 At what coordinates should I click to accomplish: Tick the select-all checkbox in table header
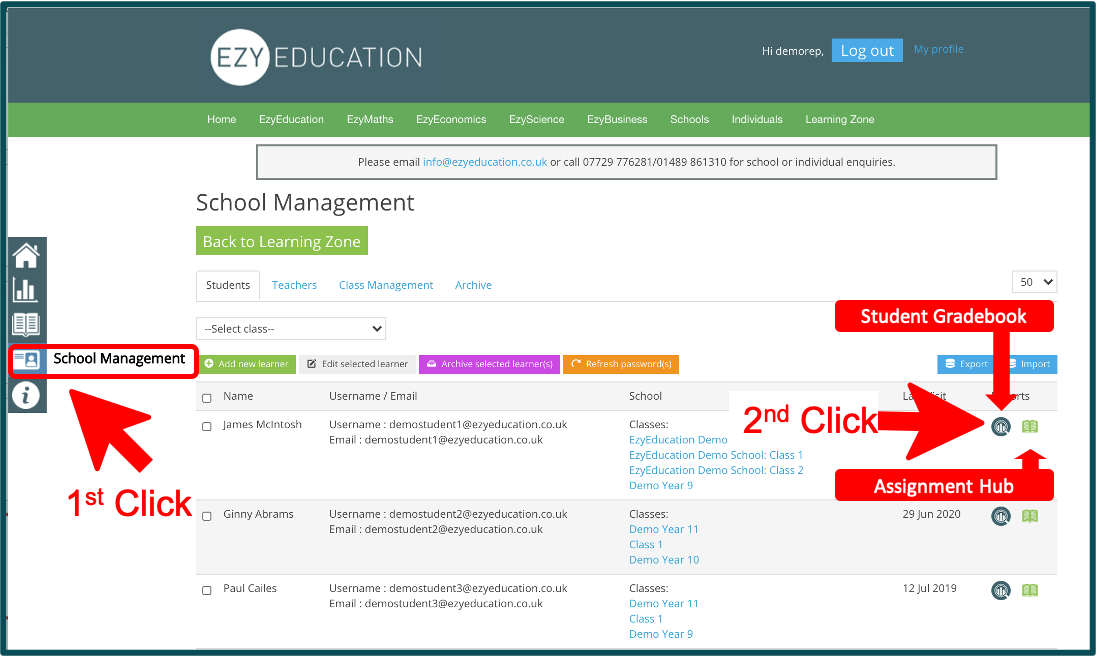point(207,398)
